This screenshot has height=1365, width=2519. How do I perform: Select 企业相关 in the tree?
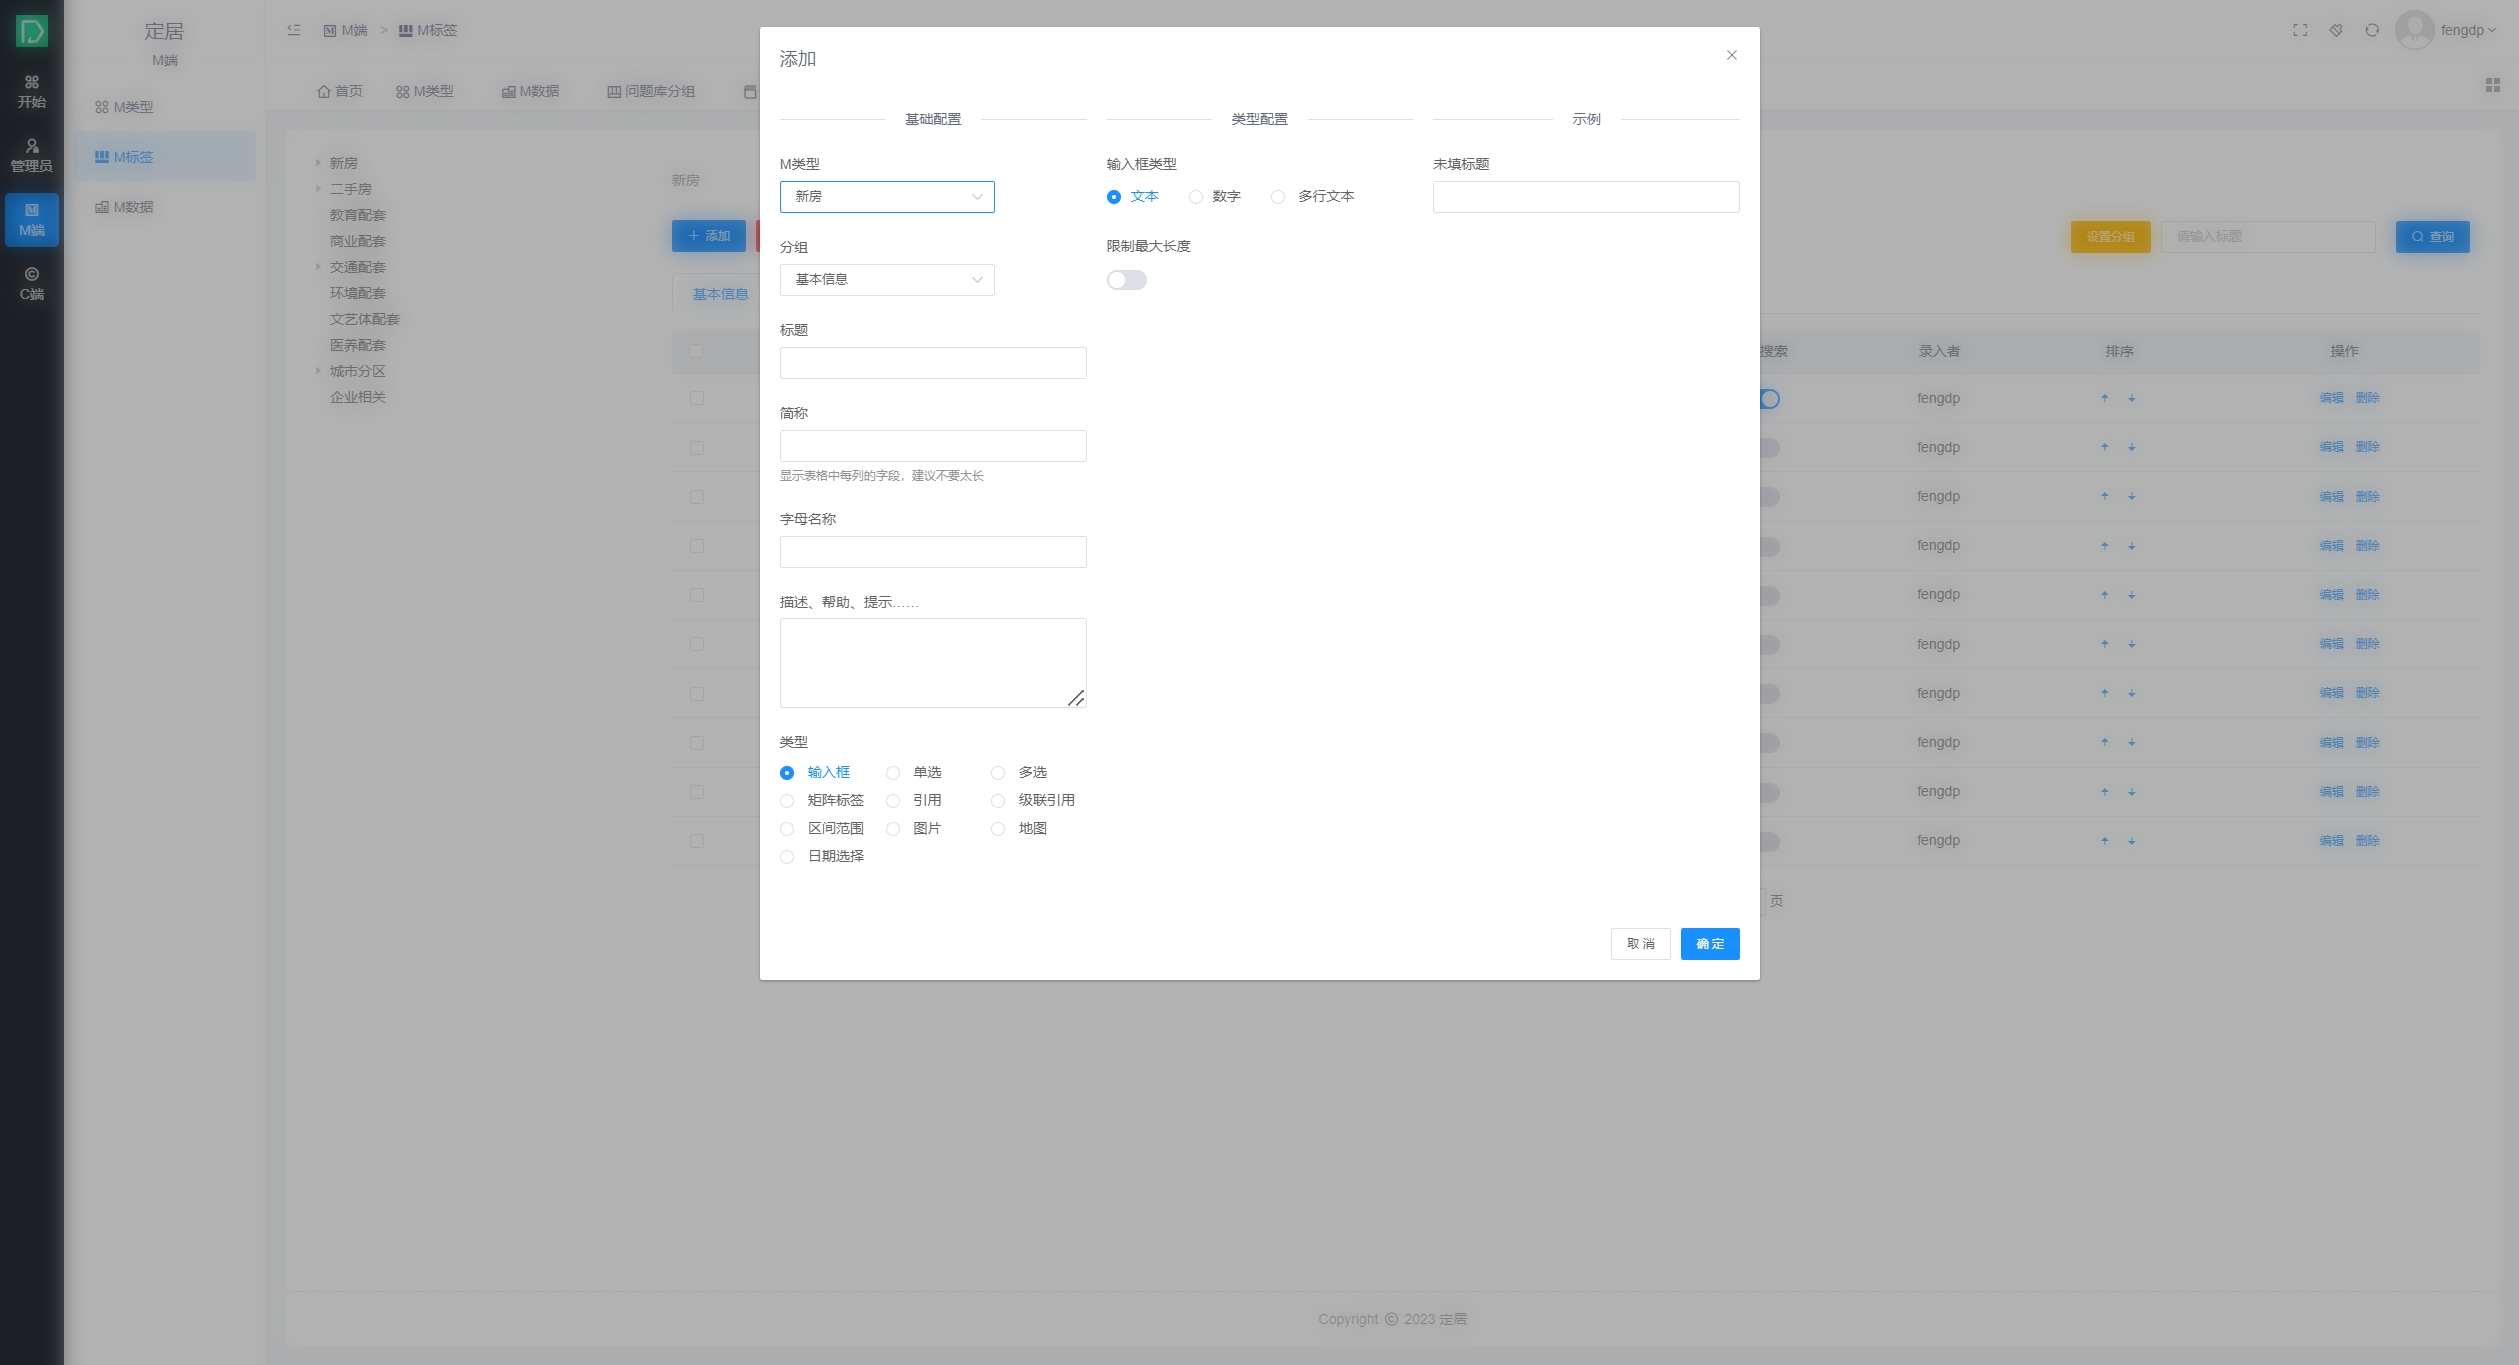[358, 397]
